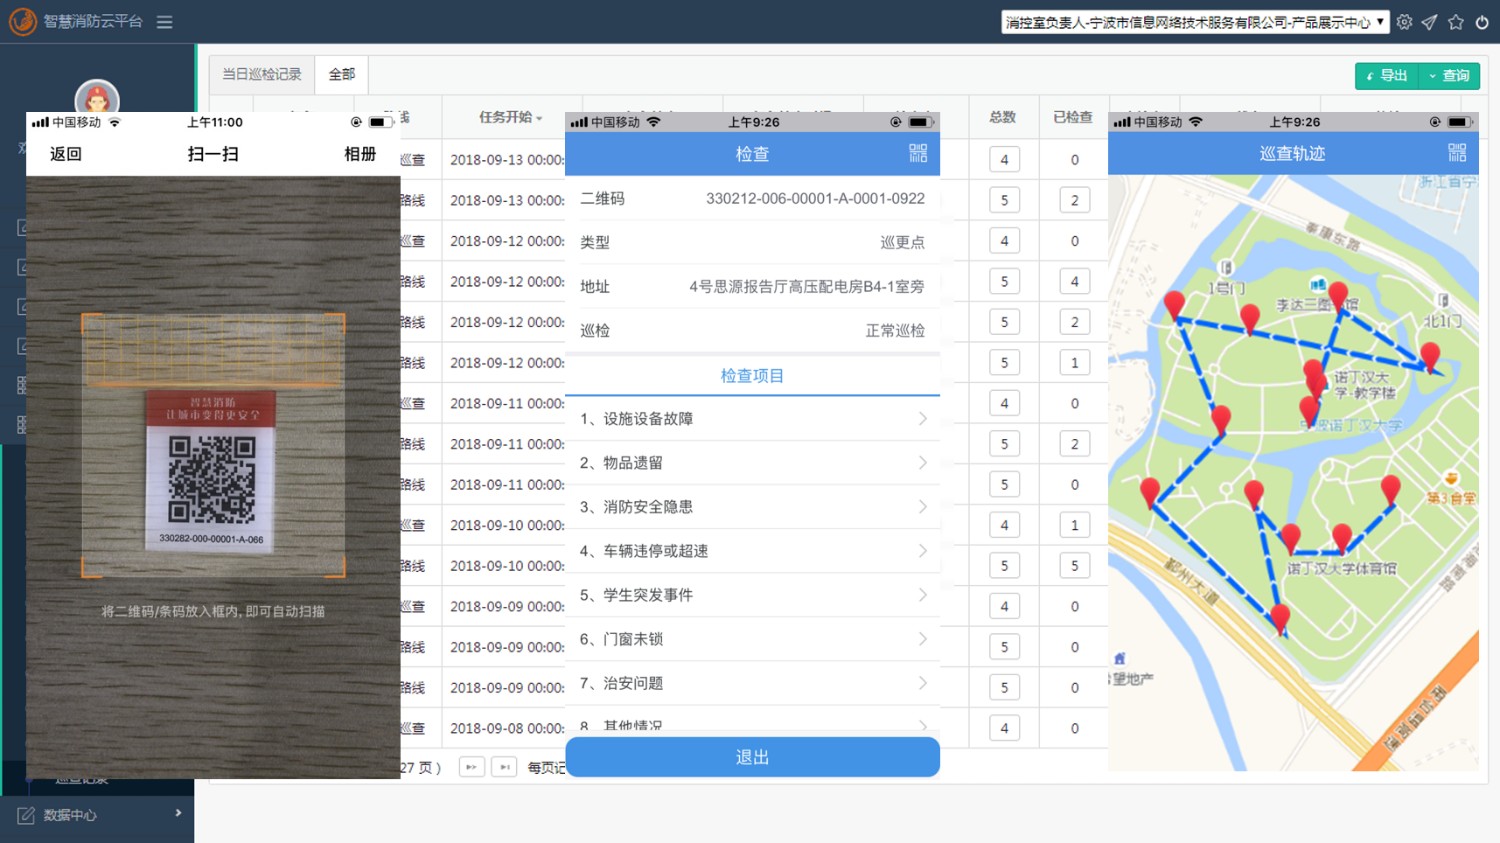
Task: Click the 地址 row 4号思源报告厅高压配电房
Action: [x=752, y=286]
